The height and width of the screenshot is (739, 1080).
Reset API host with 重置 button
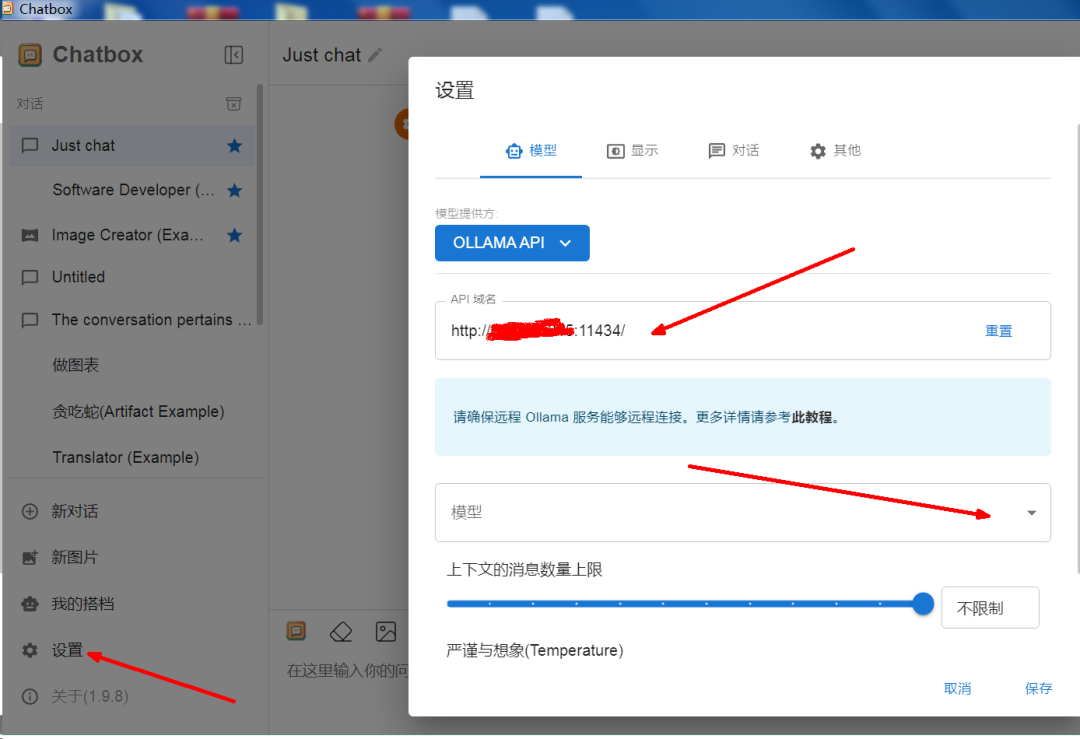(x=998, y=331)
